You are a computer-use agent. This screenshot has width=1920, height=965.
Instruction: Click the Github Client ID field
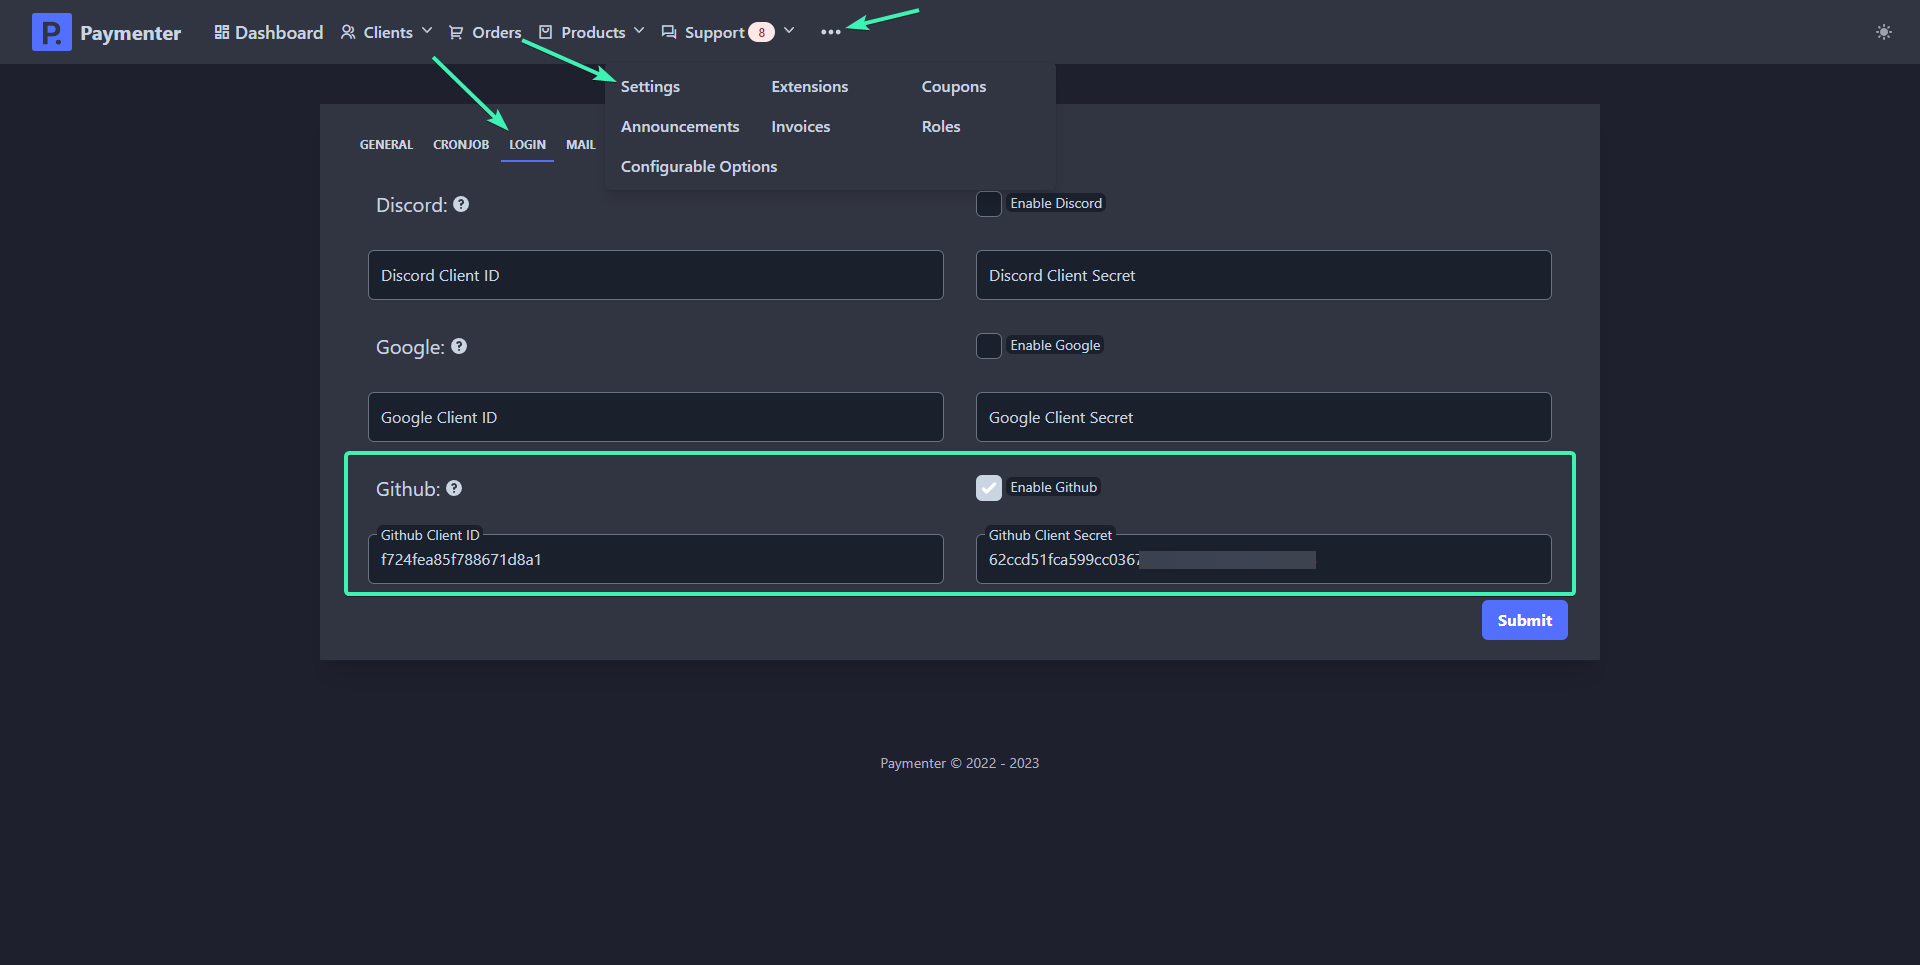point(656,559)
